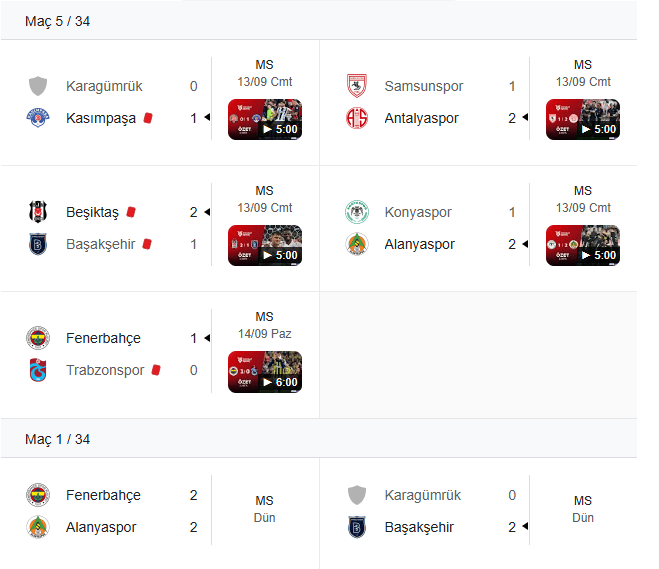Play Beşiktaş vs Başakşehir highlights video
The image size is (659, 569).
[265, 245]
